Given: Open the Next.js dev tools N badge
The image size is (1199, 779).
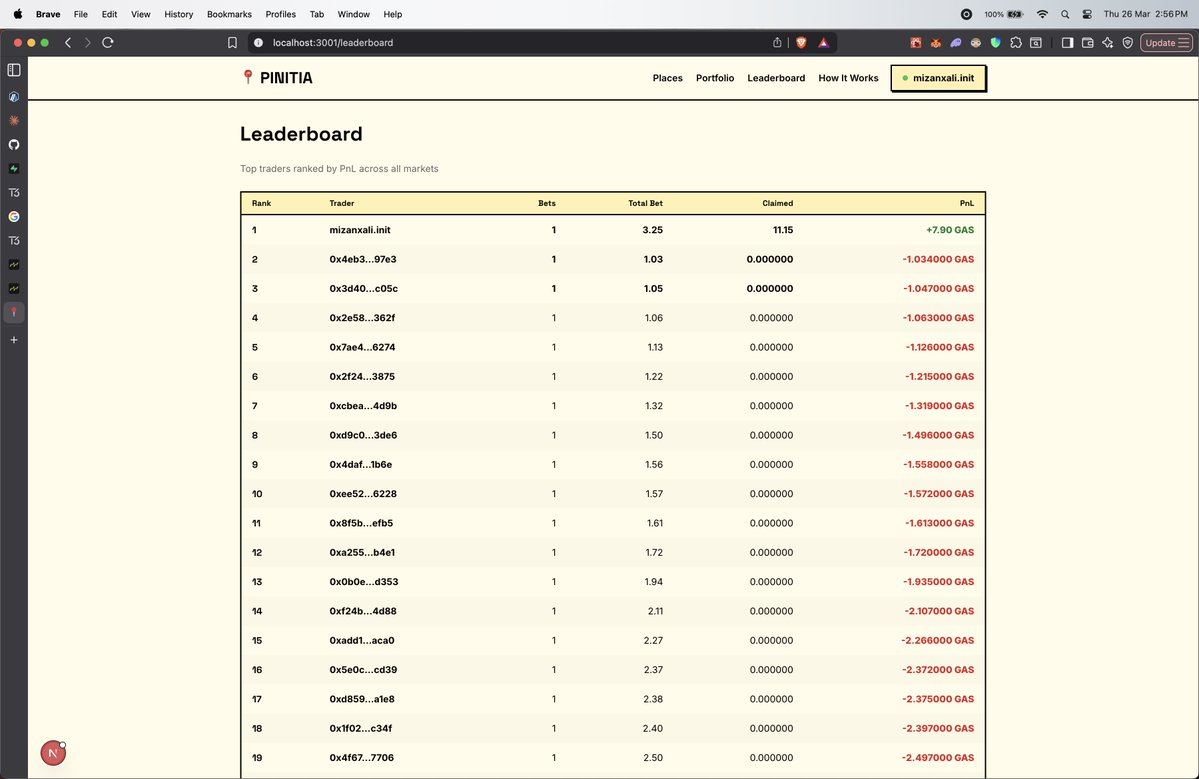Looking at the screenshot, I should tap(53, 753).
